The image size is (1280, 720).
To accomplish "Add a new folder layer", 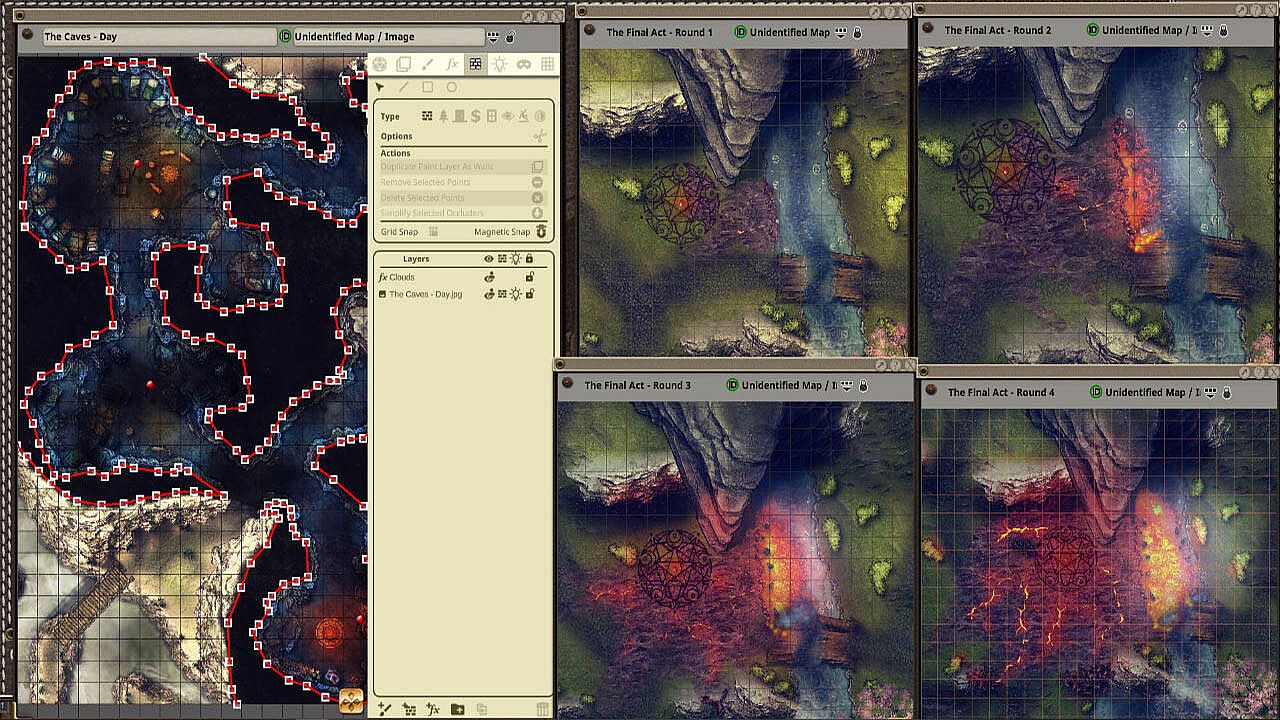I will pyautogui.click(x=457, y=709).
